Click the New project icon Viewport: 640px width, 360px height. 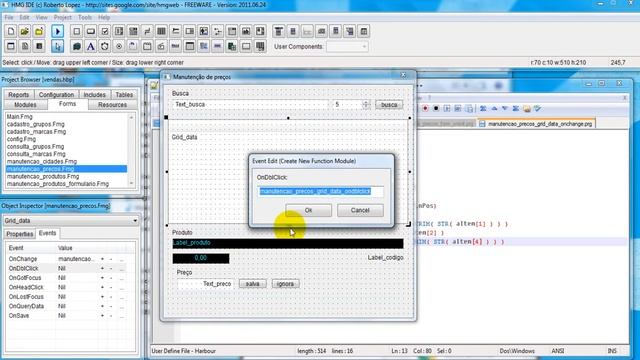[x=11, y=31]
